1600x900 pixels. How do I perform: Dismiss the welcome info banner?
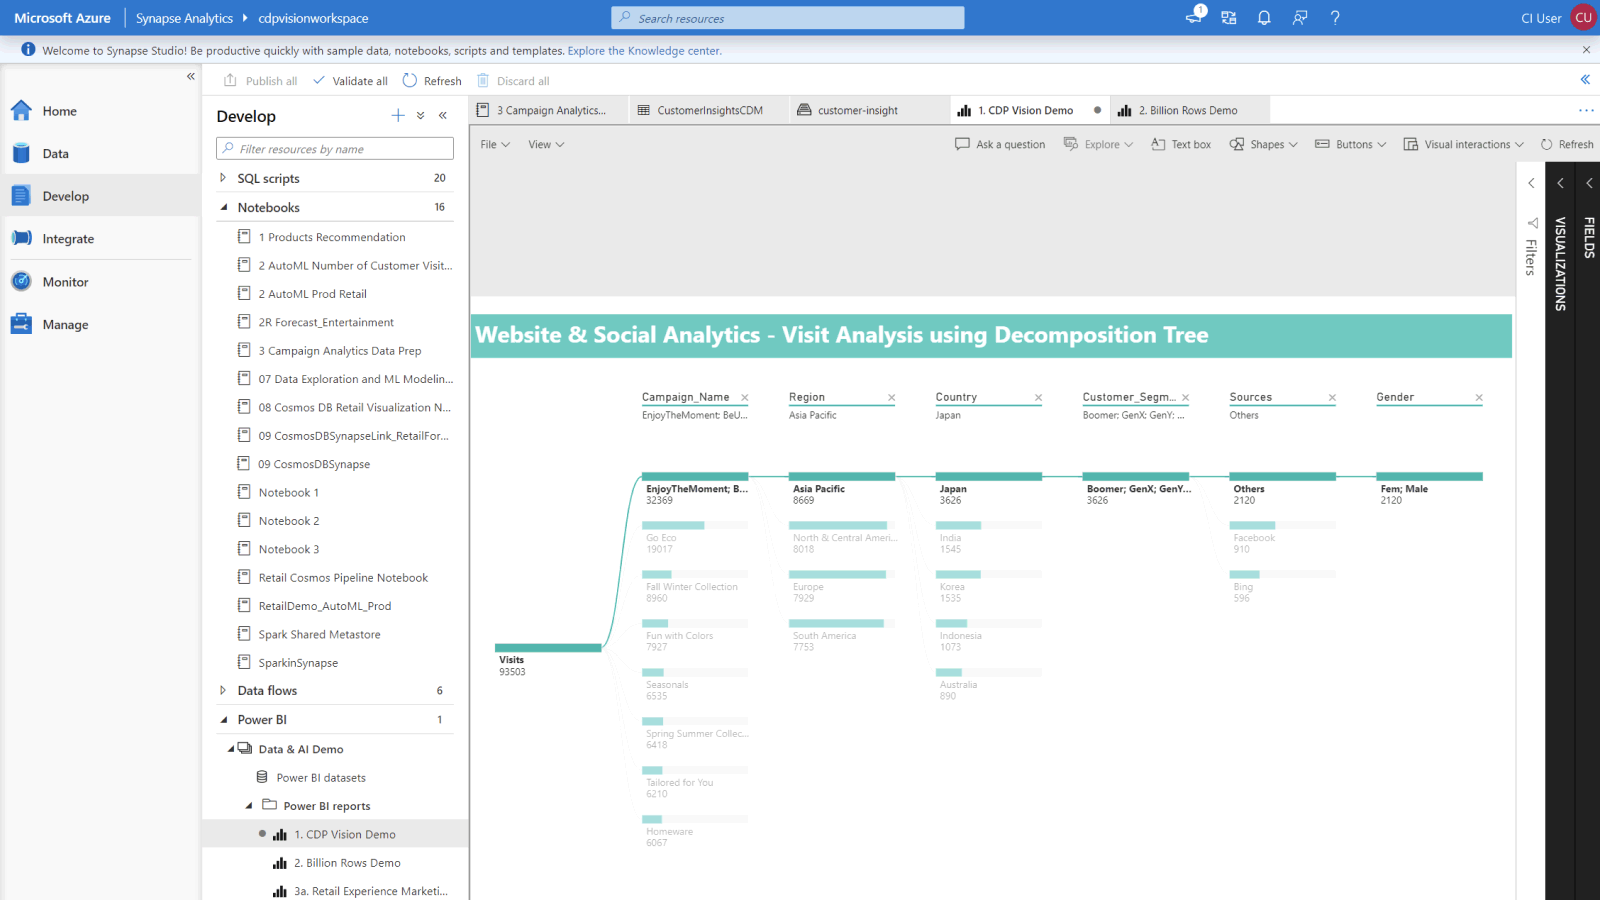pyautogui.click(x=1586, y=50)
